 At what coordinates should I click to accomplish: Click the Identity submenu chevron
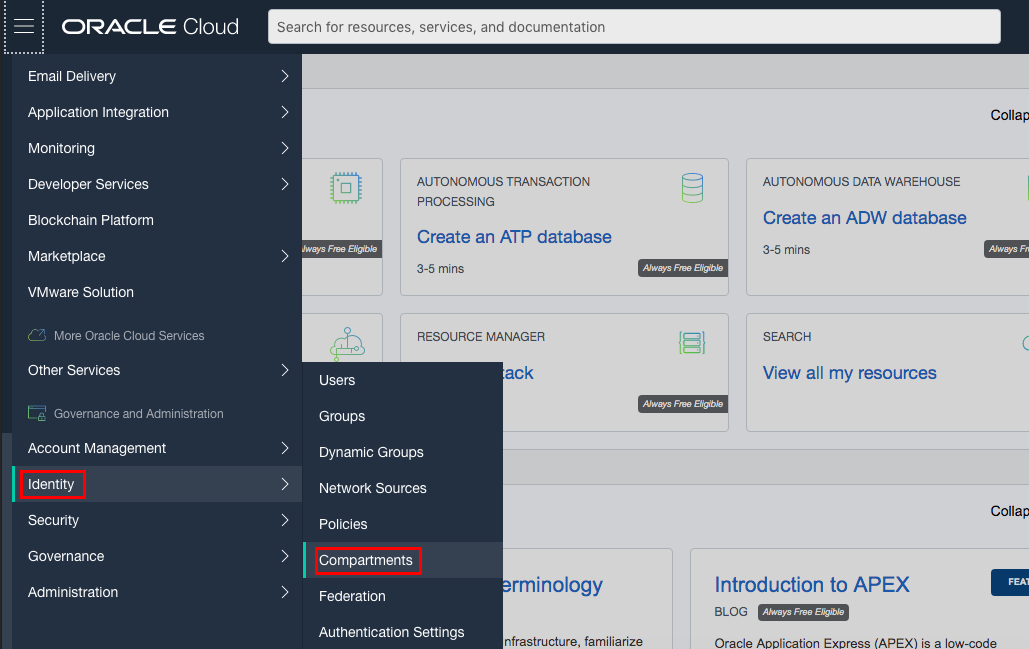click(x=285, y=484)
